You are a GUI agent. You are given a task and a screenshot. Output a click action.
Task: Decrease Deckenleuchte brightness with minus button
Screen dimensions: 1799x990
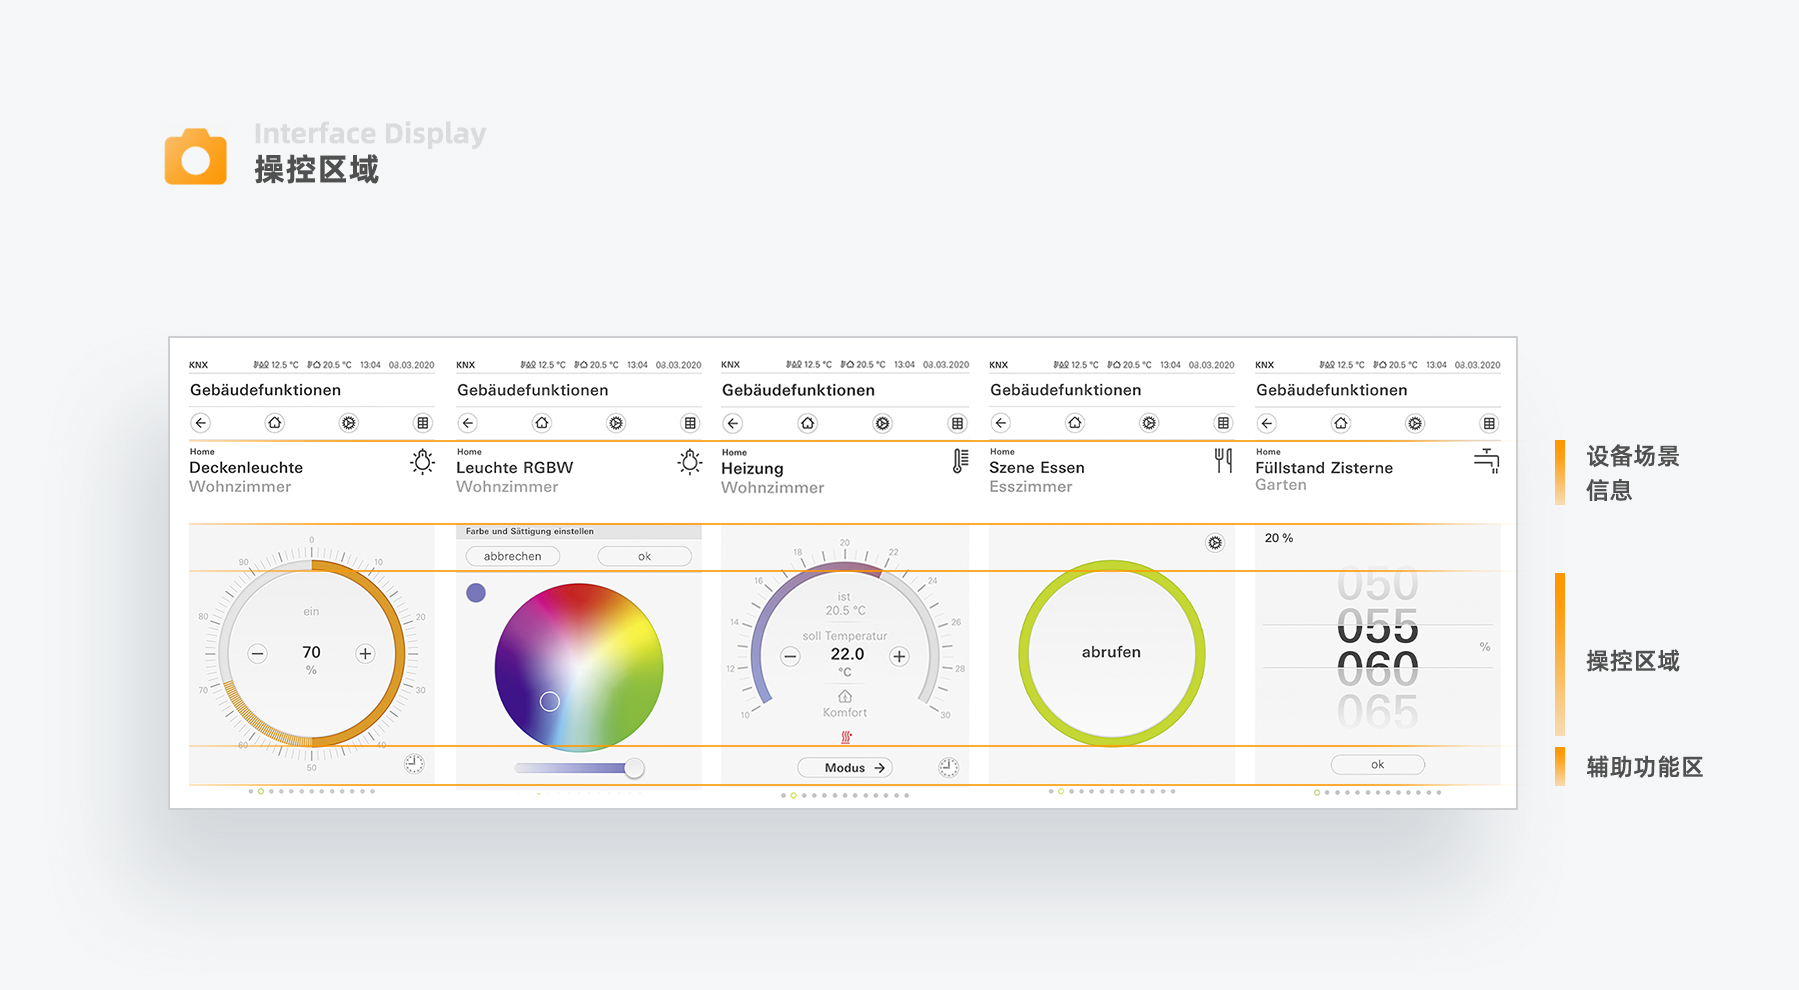point(258,654)
